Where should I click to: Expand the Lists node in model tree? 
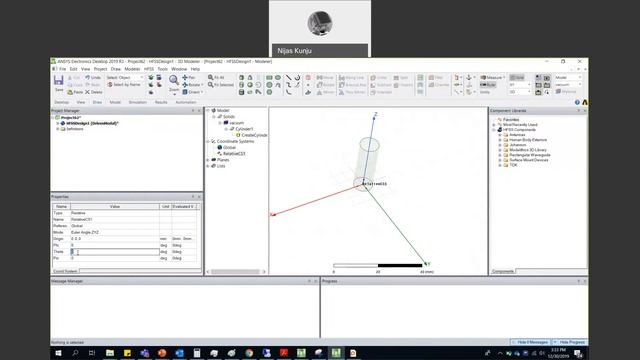click(x=208, y=166)
